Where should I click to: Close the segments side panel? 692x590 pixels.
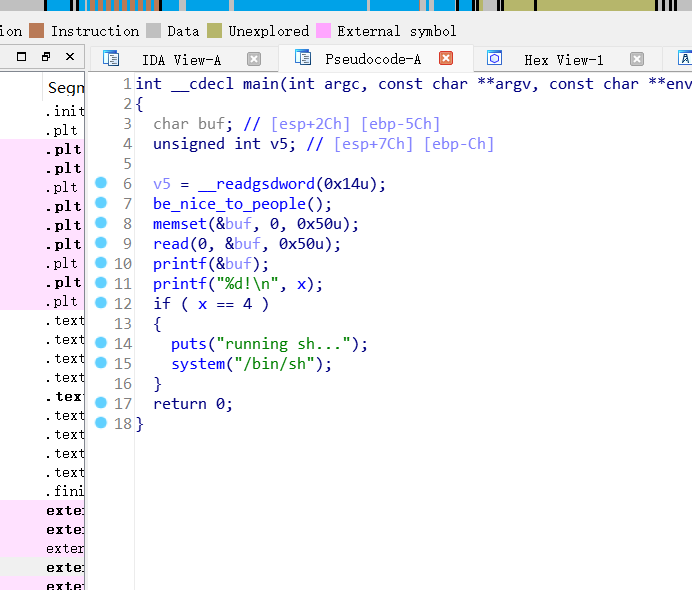[70, 56]
